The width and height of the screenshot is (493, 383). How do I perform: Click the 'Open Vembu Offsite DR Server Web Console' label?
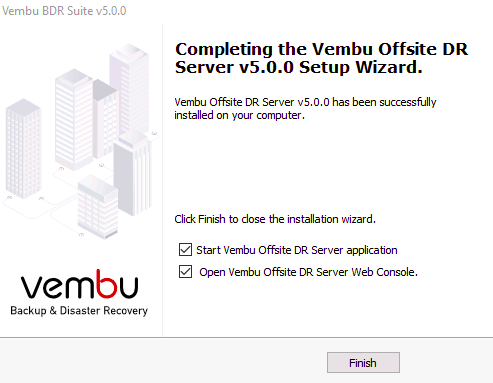pos(308,272)
